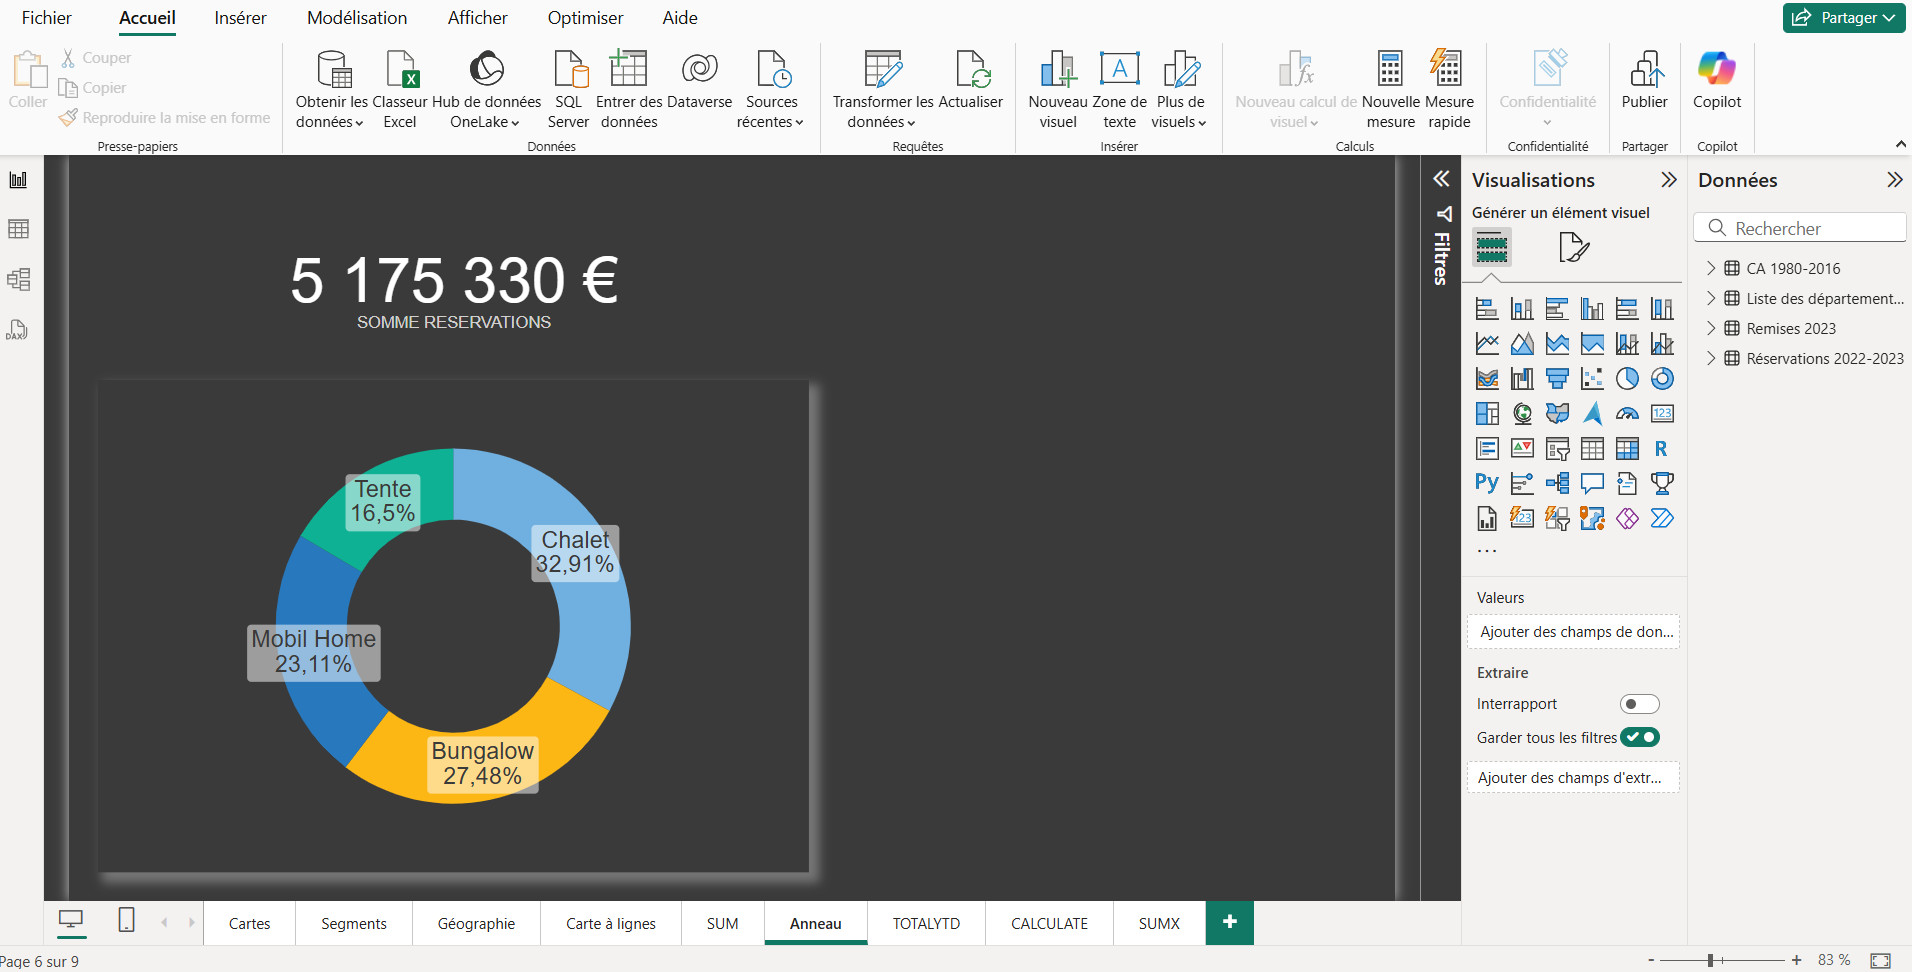Screen dimensions: 1912x972
Task: Click Nouvelle mesure in the ribbon
Action: (x=1391, y=90)
